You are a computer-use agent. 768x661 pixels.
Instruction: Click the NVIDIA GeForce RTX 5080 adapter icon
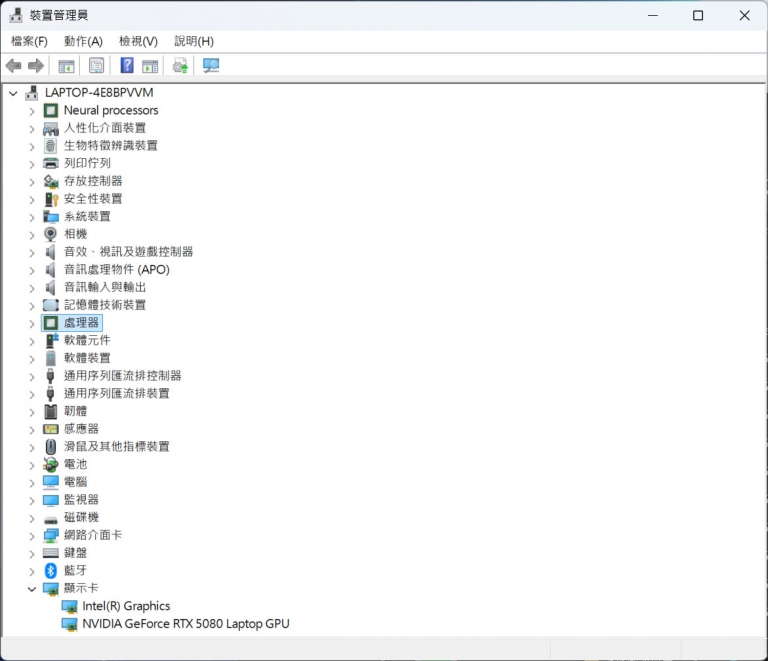[x=69, y=624]
